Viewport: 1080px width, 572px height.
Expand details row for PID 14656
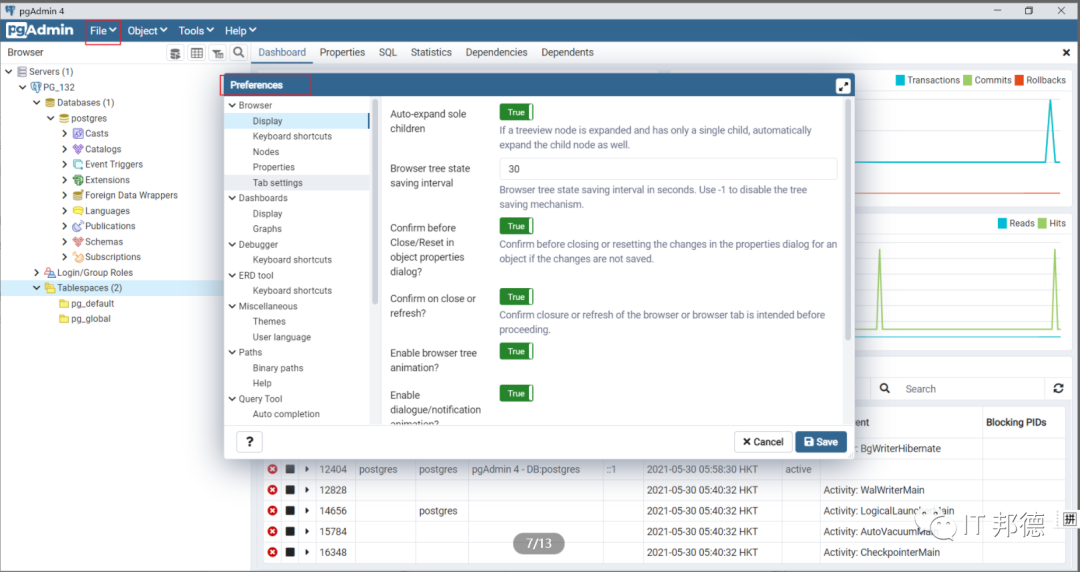pos(307,511)
